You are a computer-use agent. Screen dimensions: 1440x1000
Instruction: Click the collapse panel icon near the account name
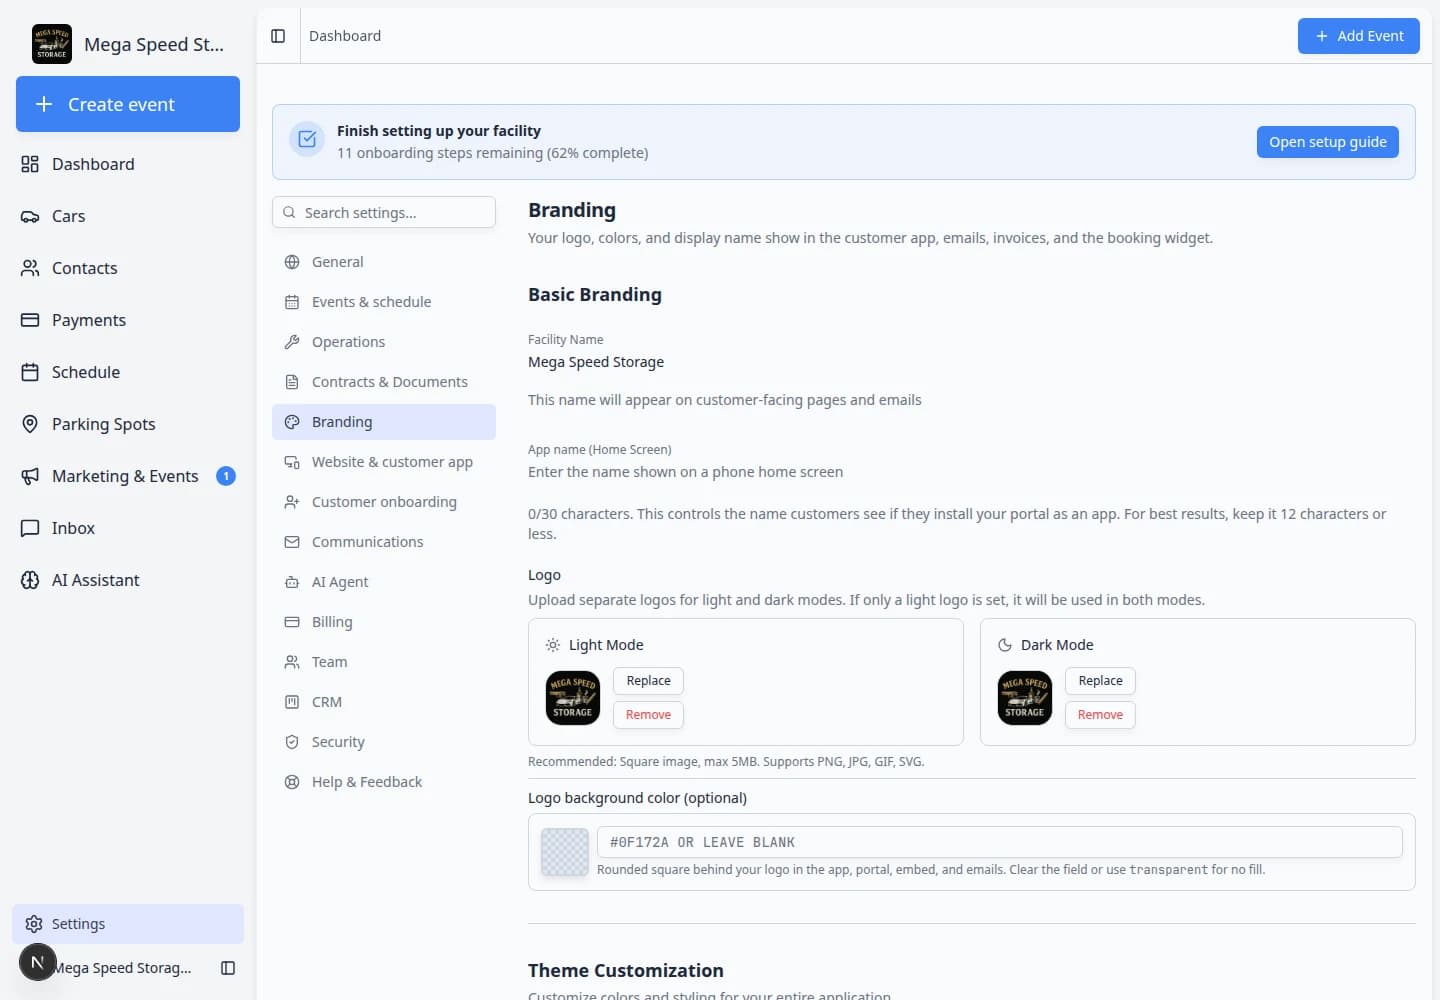pos(228,968)
